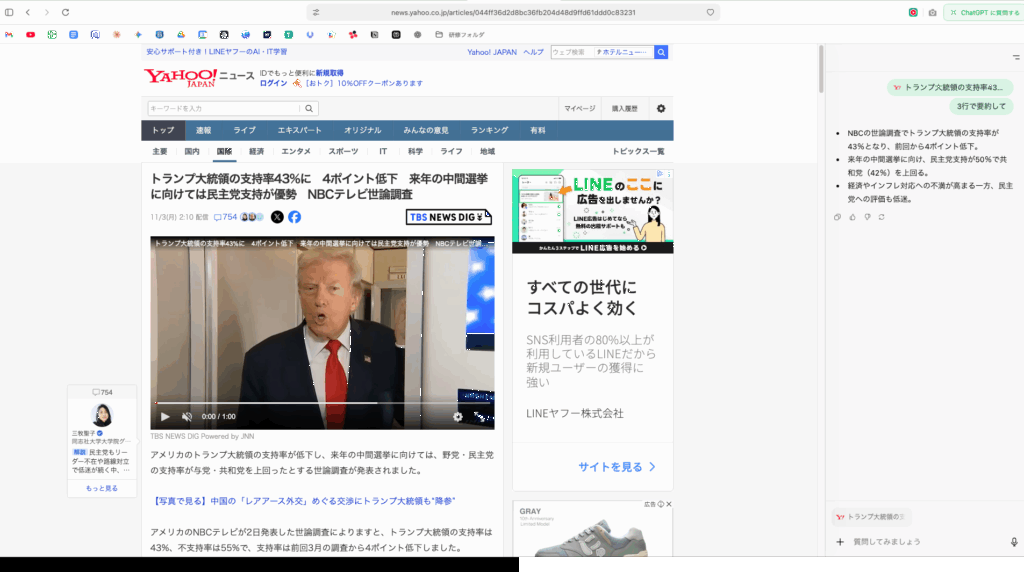The width and height of the screenshot is (1024, 572).
Task: Click the blue web search magnifier button
Action: [661, 52]
